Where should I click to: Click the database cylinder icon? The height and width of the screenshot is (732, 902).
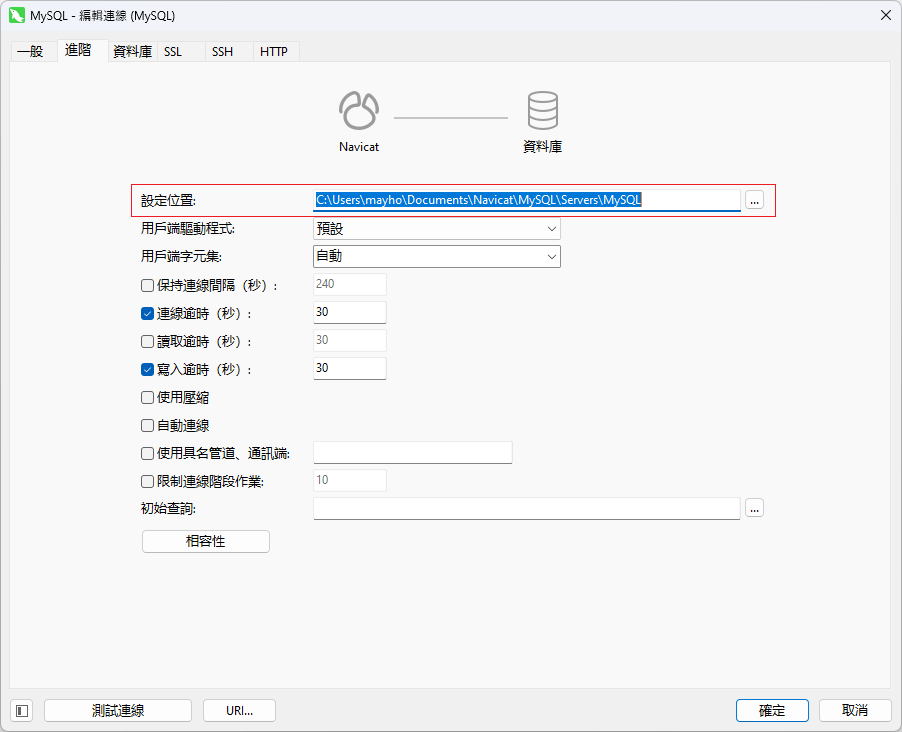(x=542, y=110)
